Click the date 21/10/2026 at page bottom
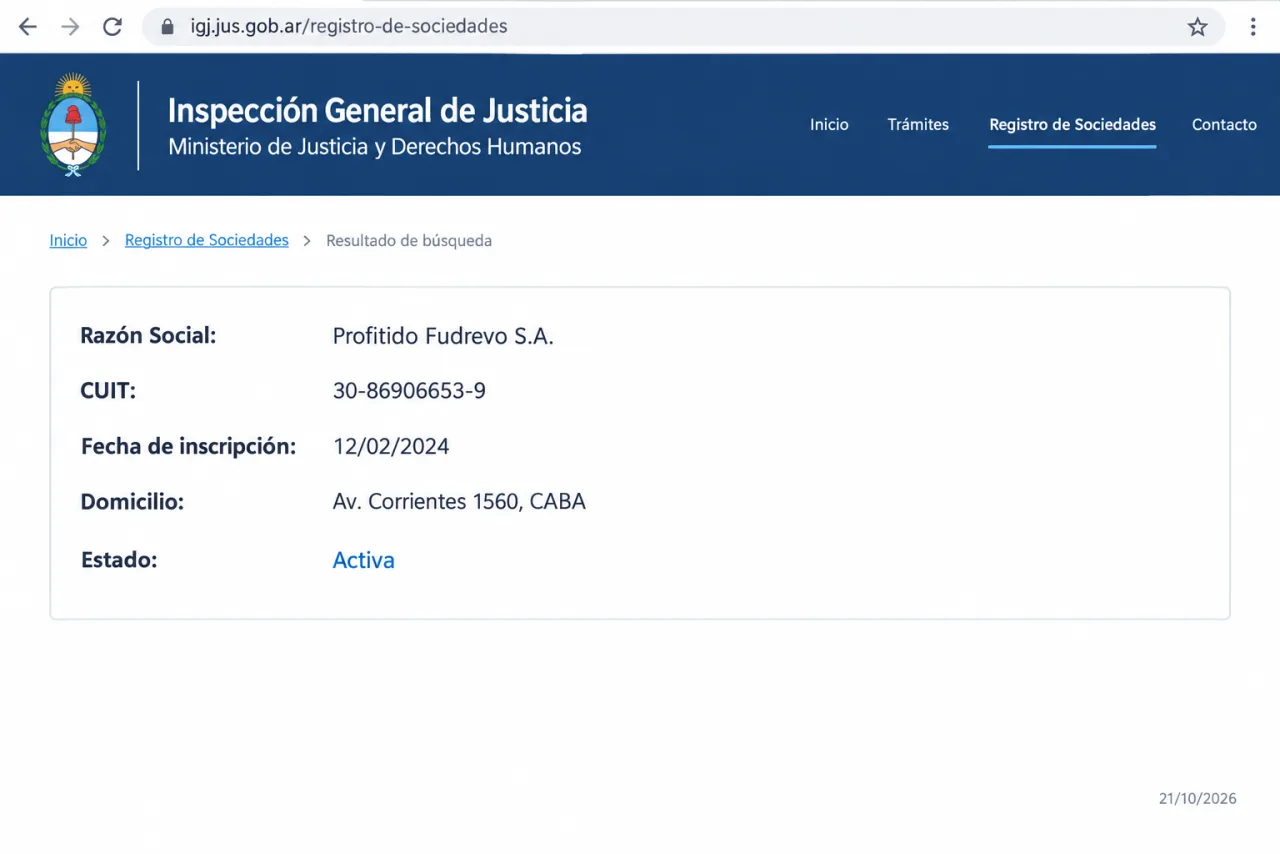The width and height of the screenshot is (1280, 854). click(1198, 798)
